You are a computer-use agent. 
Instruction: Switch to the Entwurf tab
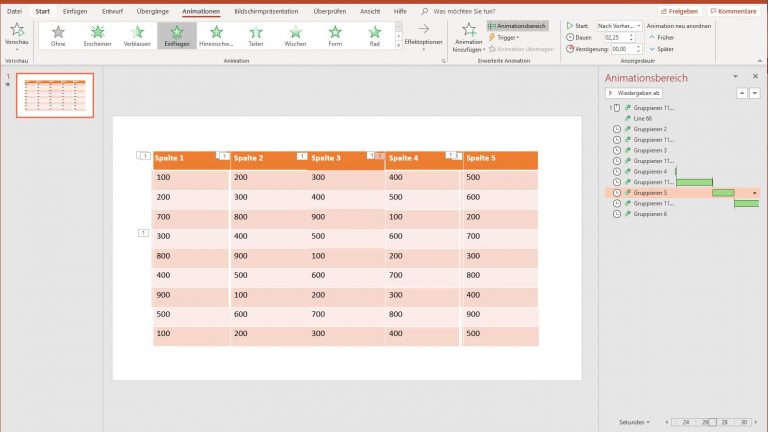(112, 11)
